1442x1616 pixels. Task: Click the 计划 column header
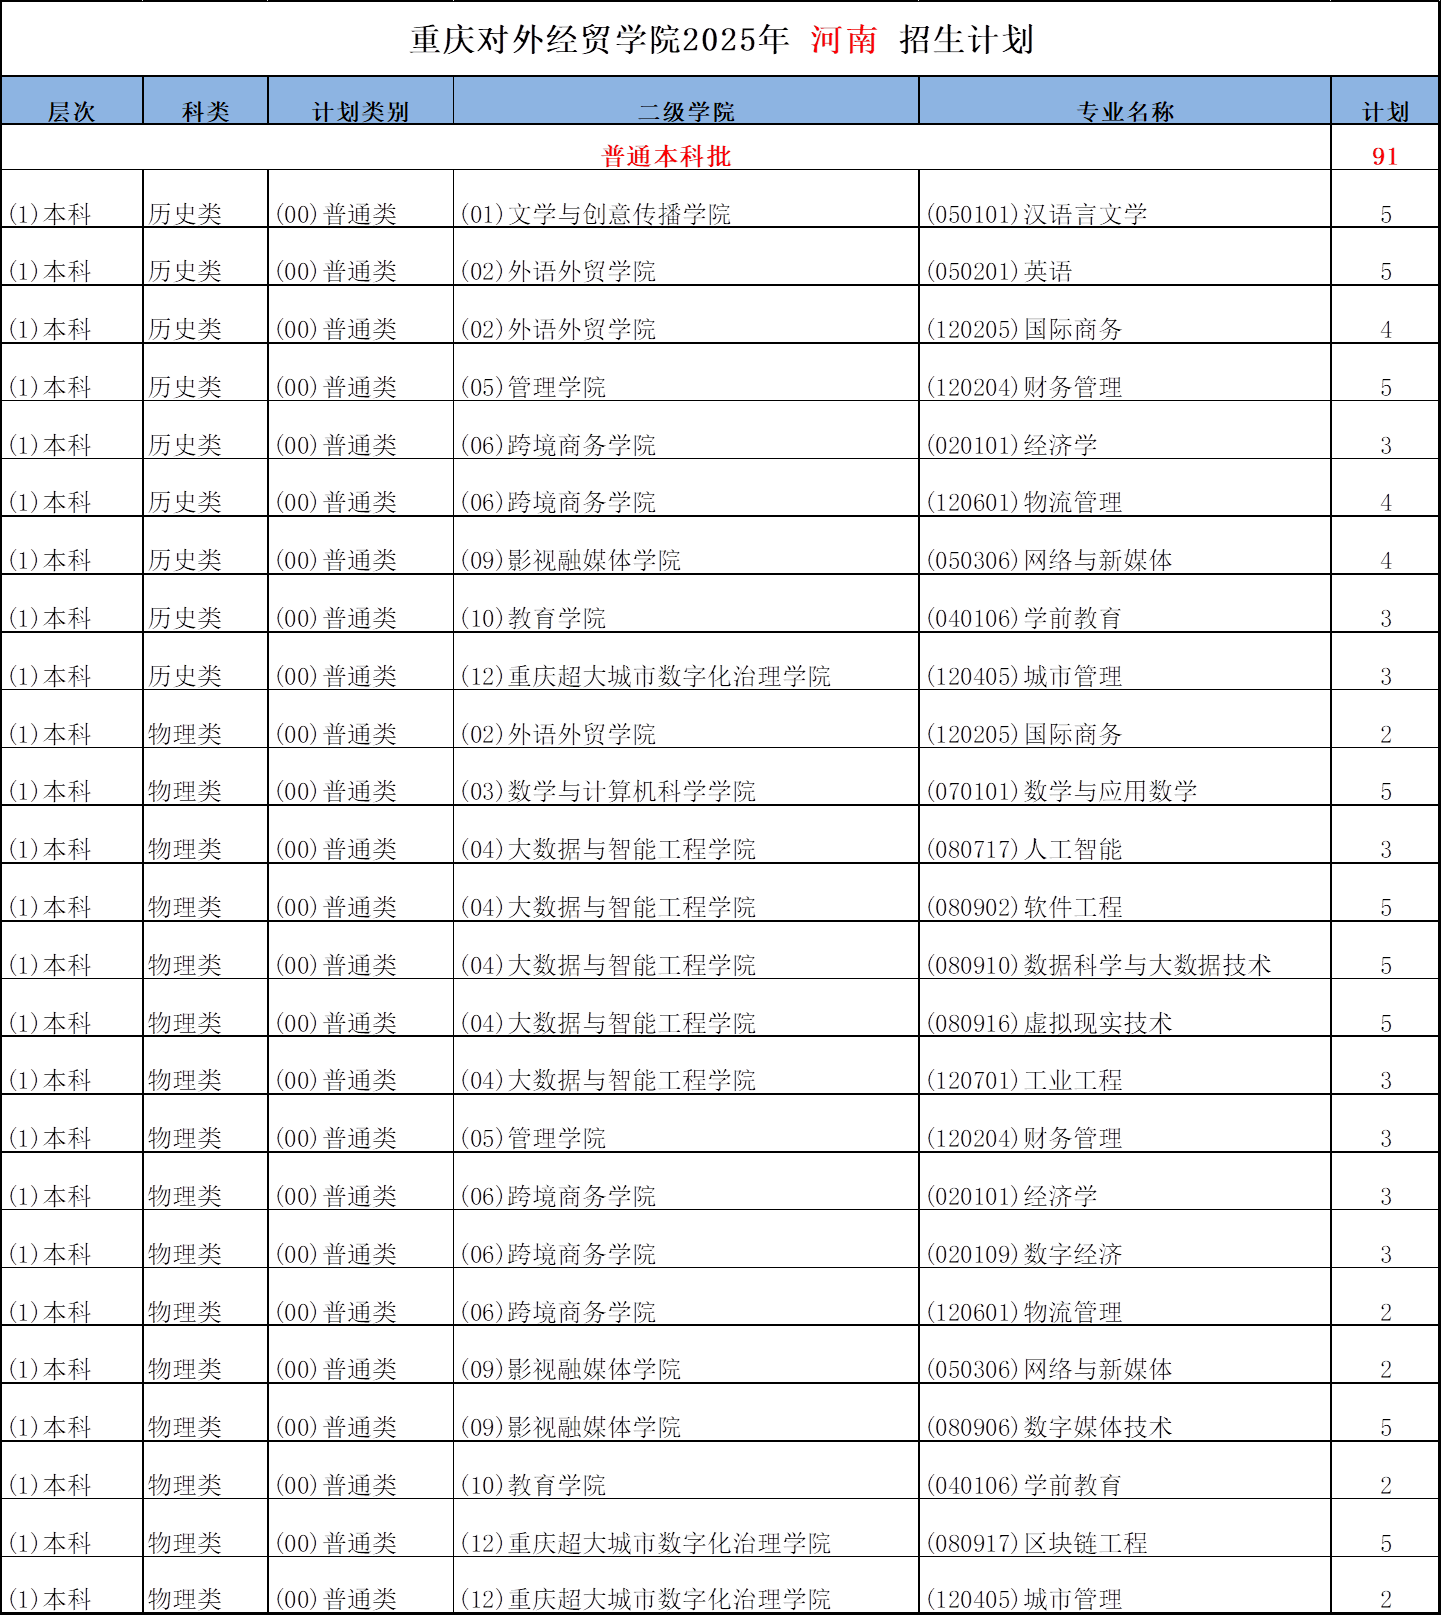click(x=1385, y=110)
